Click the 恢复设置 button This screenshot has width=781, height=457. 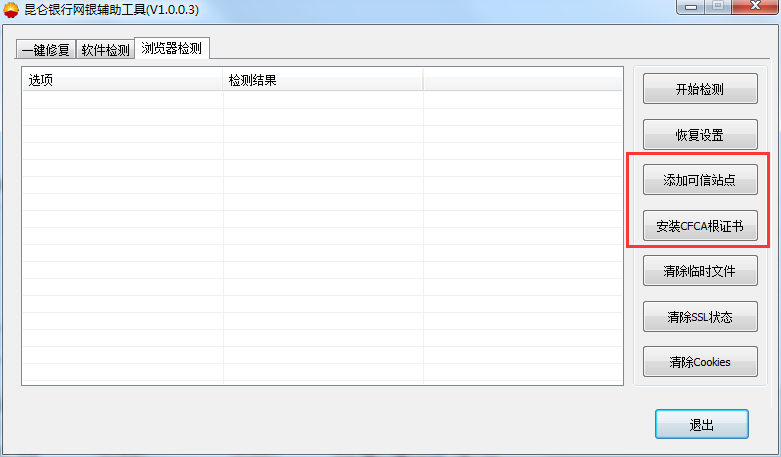tap(700, 134)
